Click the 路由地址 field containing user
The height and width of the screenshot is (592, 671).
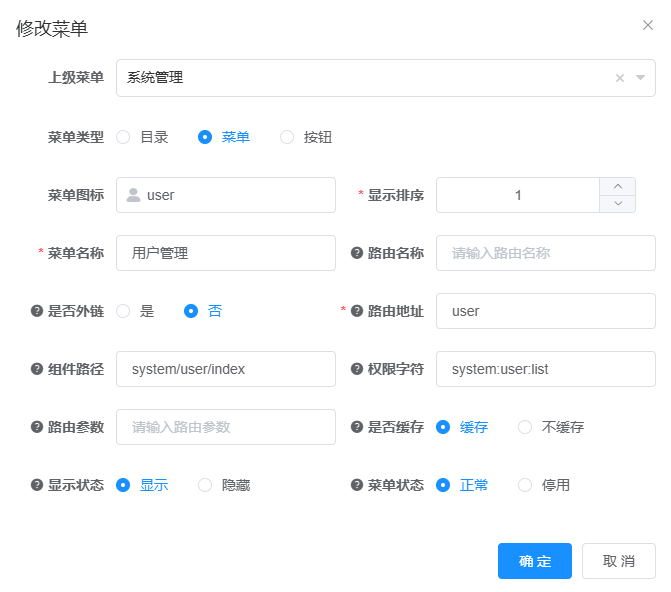(546, 311)
